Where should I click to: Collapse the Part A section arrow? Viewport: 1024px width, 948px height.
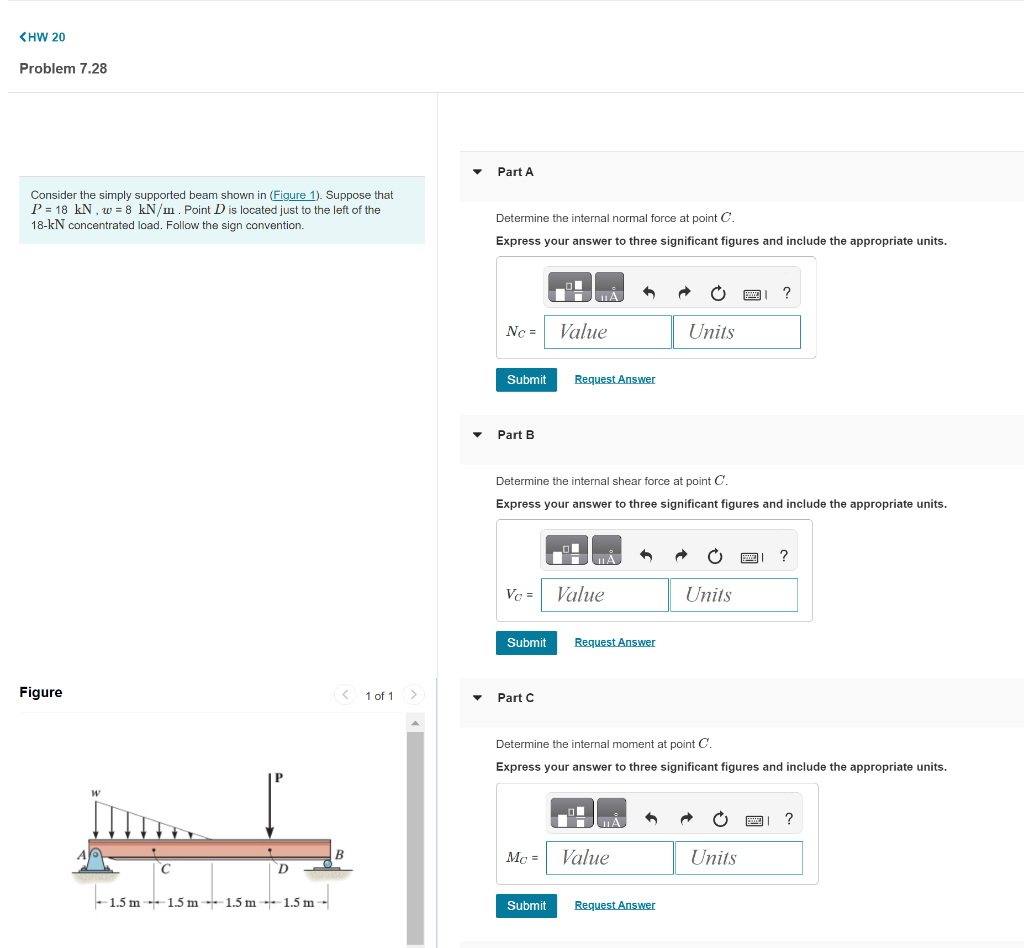pyautogui.click(x=477, y=172)
